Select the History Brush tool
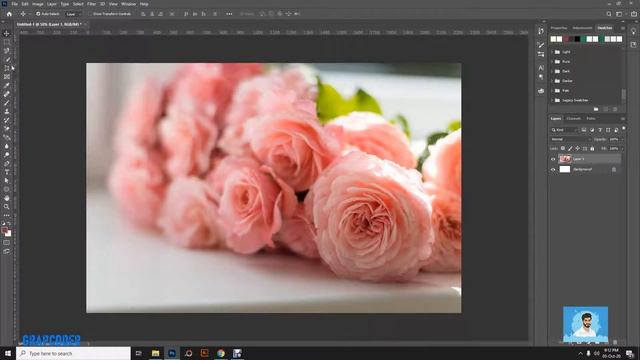The height and width of the screenshot is (360, 640). click(x=7, y=120)
